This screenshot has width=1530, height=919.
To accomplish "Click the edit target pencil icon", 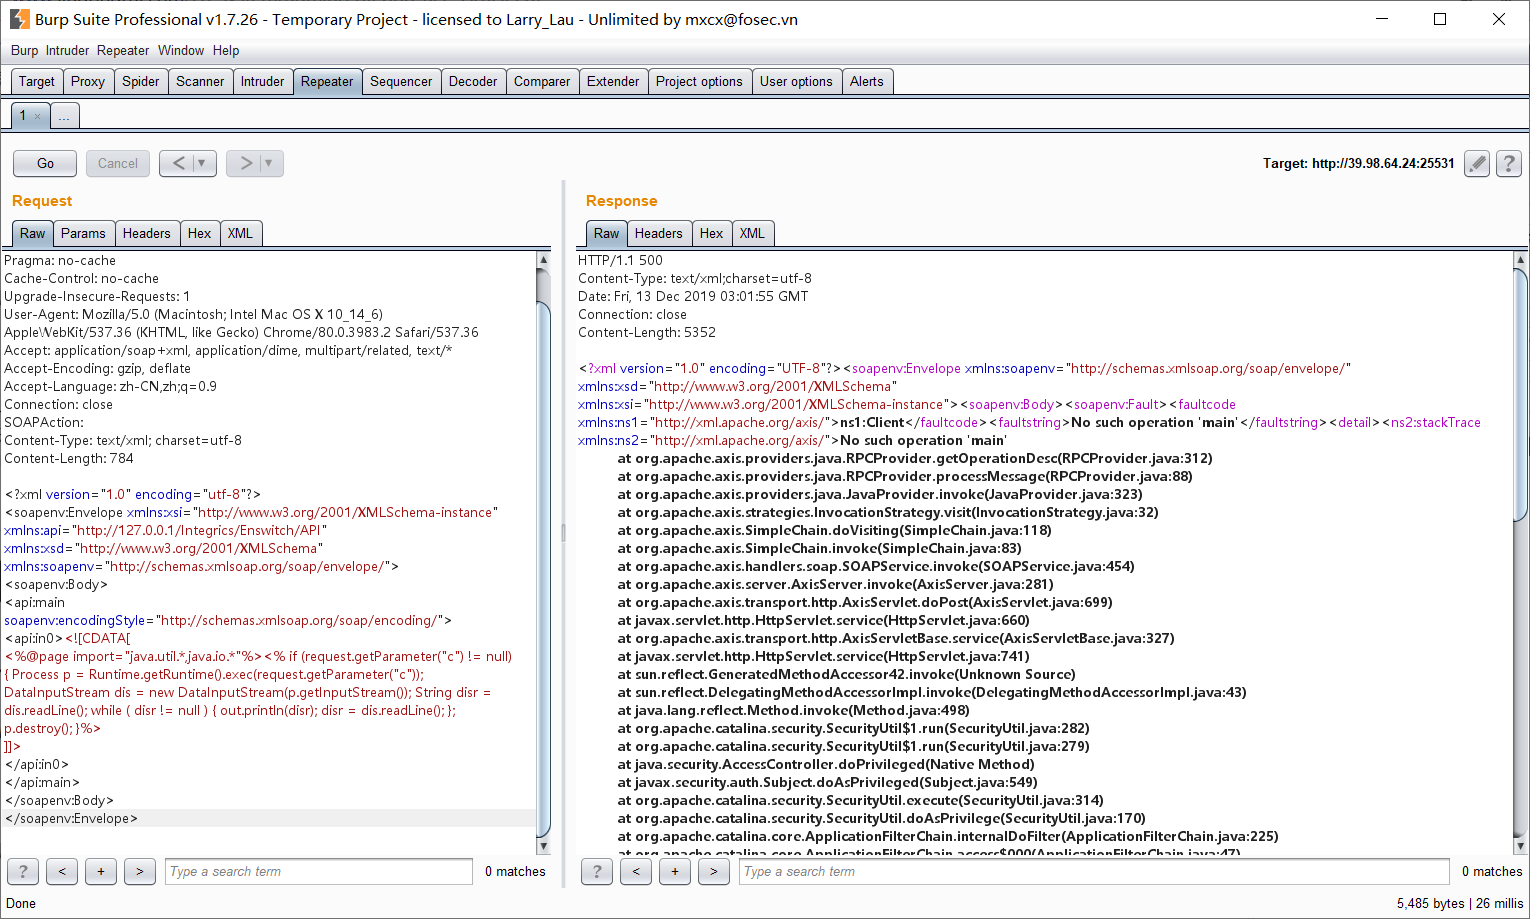I will [x=1477, y=163].
